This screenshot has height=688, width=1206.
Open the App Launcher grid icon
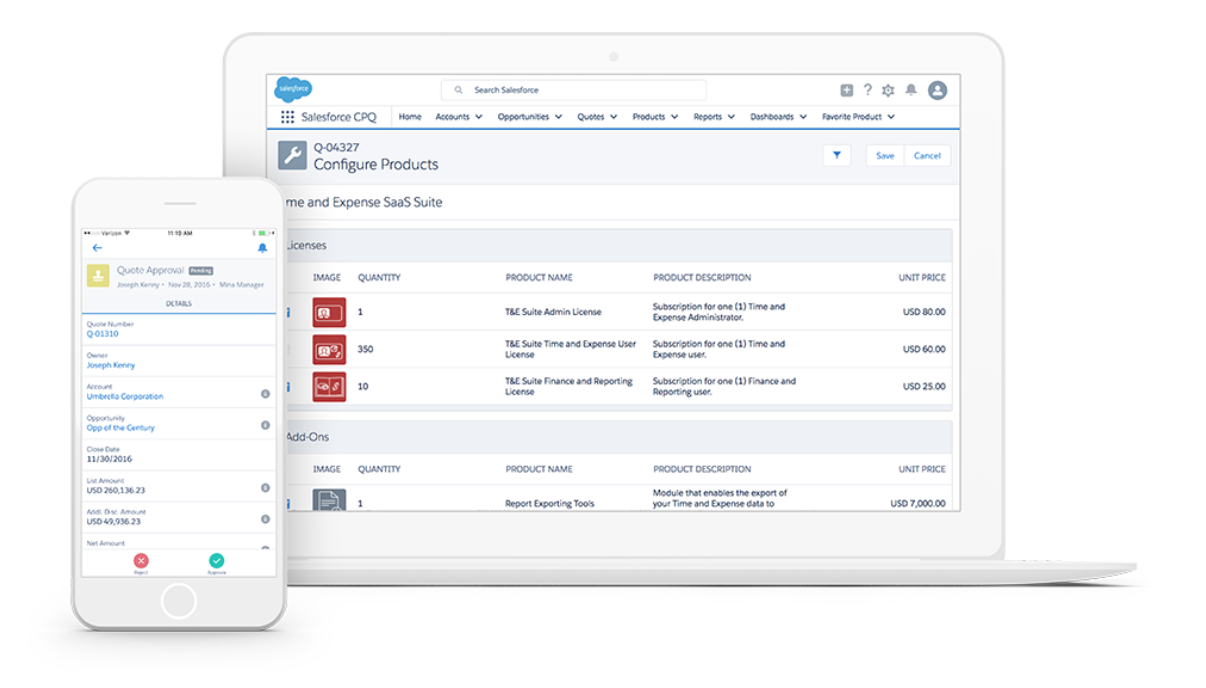[x=287, y=117]
